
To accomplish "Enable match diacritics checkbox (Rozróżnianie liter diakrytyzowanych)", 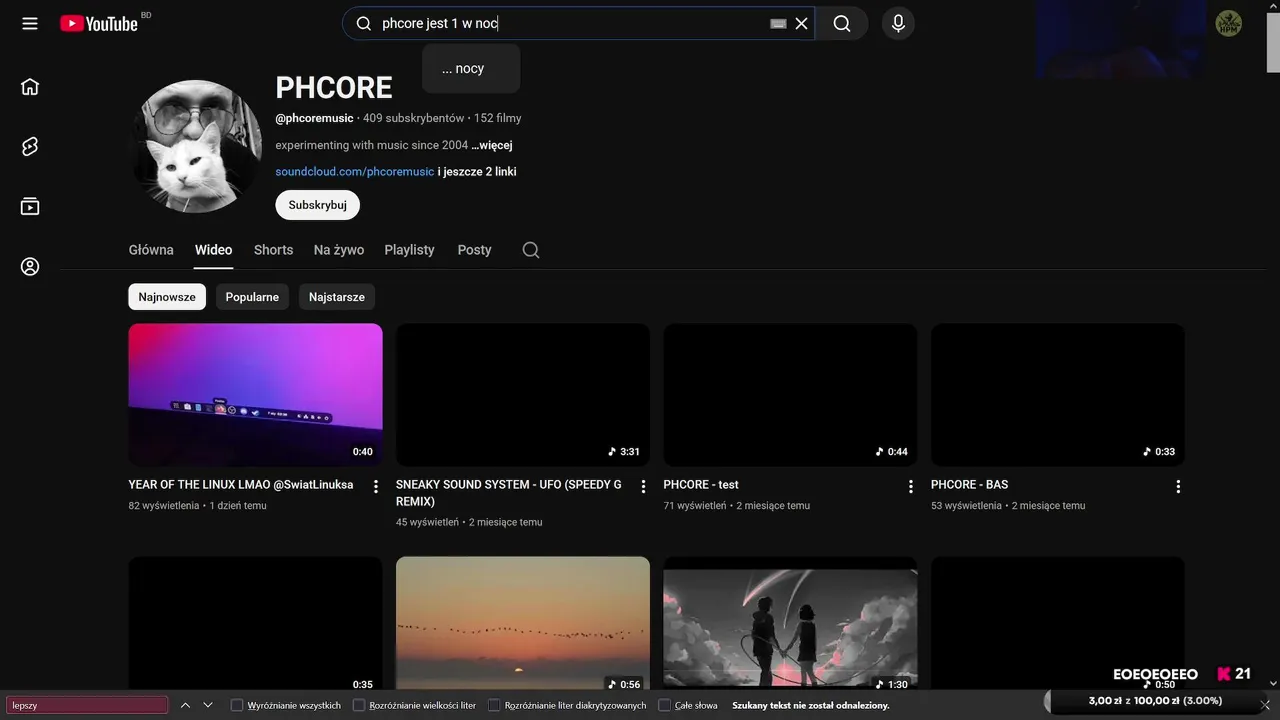I will click(x=494, y=705).
